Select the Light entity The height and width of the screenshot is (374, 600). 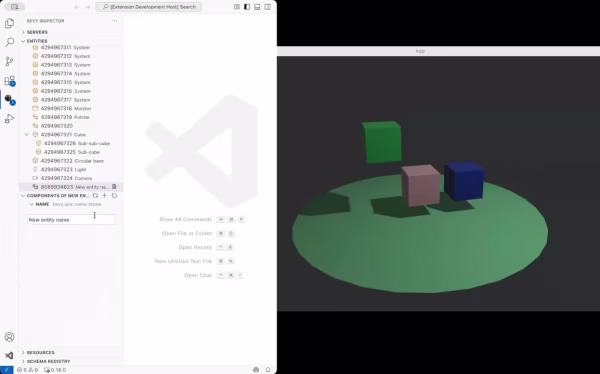(71, 170)
